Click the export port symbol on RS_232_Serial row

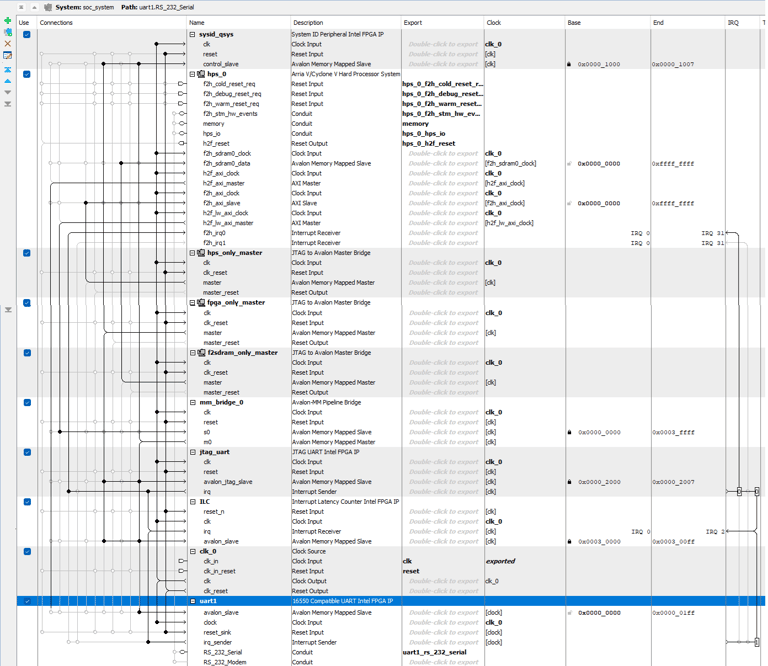(x=182, y=652)
